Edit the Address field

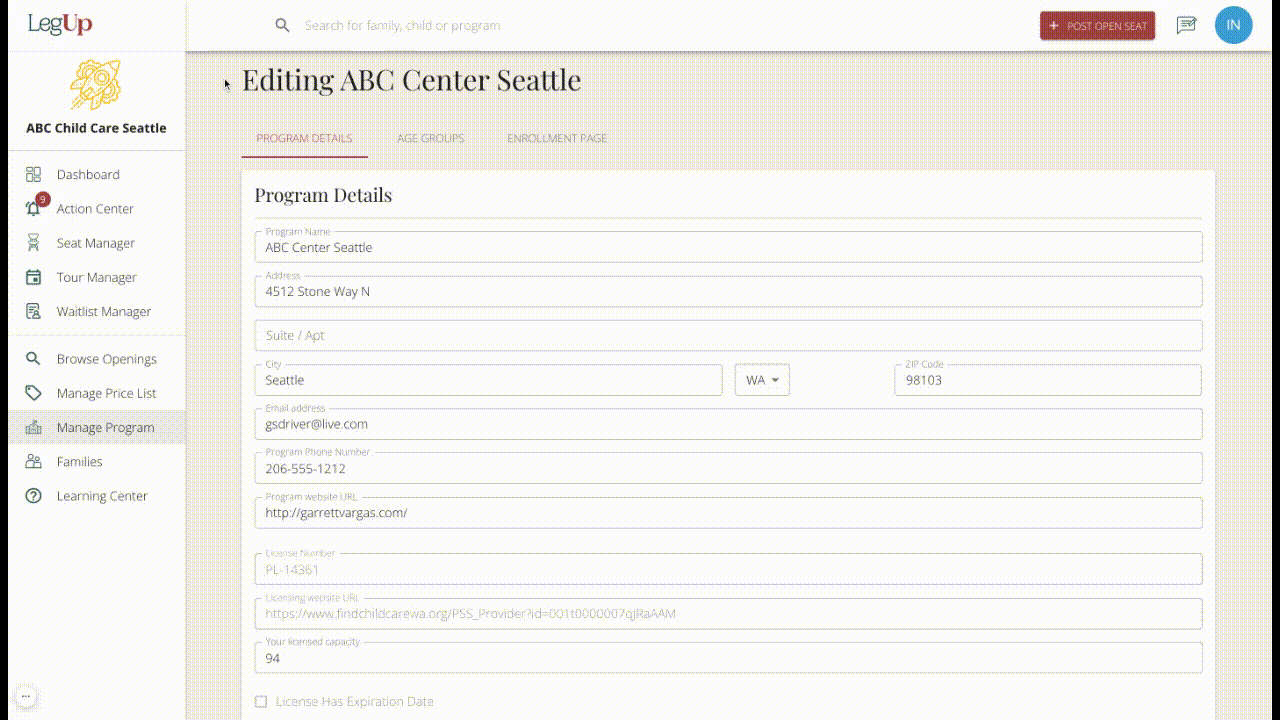click(728, 291)
